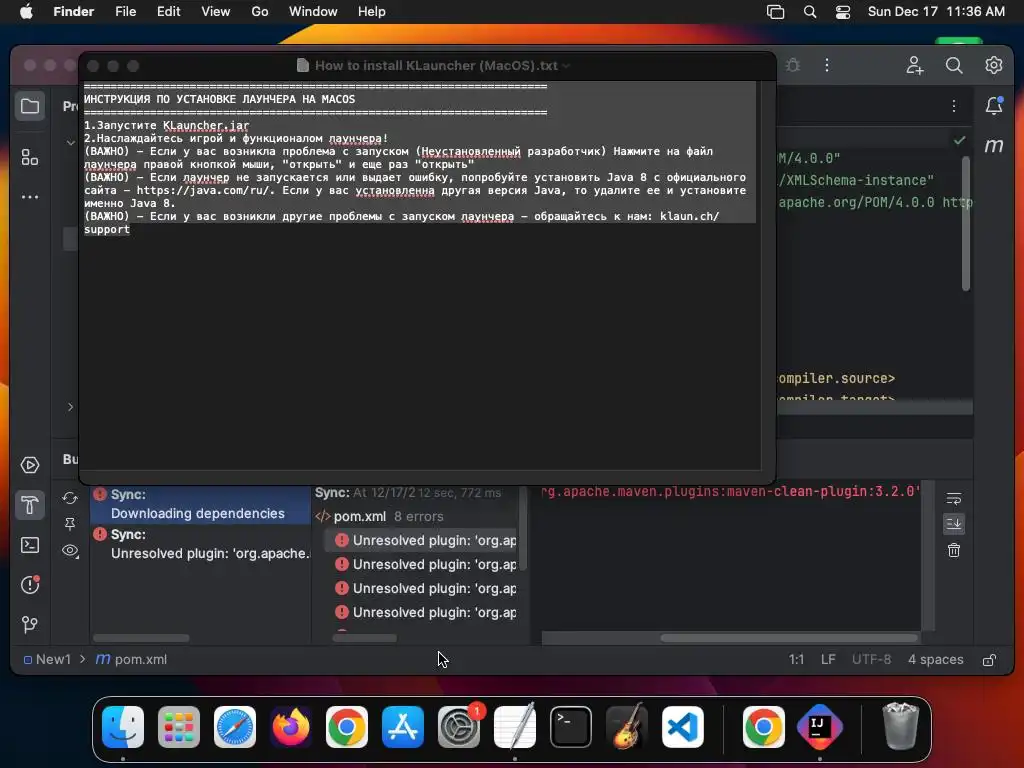Screen dimensions: 1024x768
Task: Open the Window menu
Action: tap(313, 12)
